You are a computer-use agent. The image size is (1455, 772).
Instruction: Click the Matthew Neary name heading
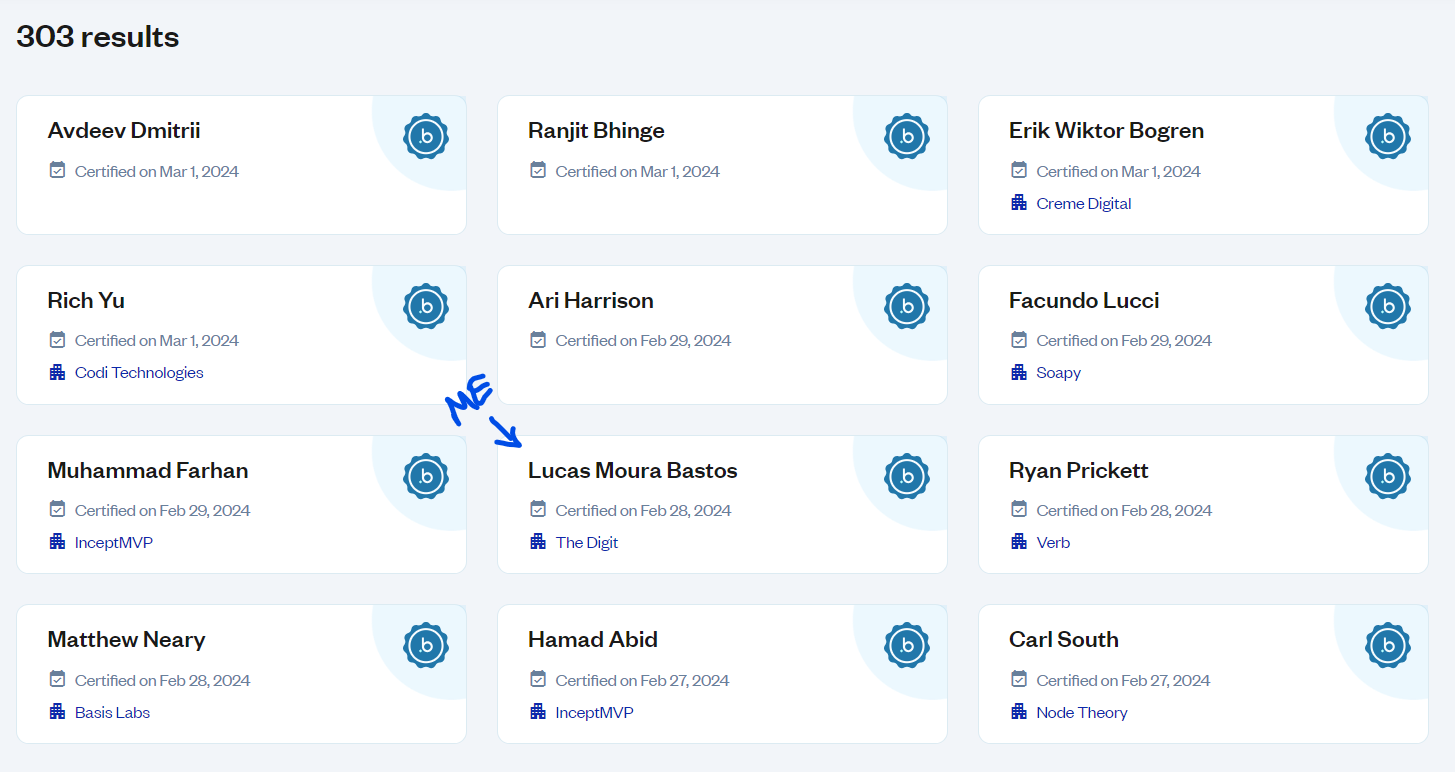(x=126, y=639)
